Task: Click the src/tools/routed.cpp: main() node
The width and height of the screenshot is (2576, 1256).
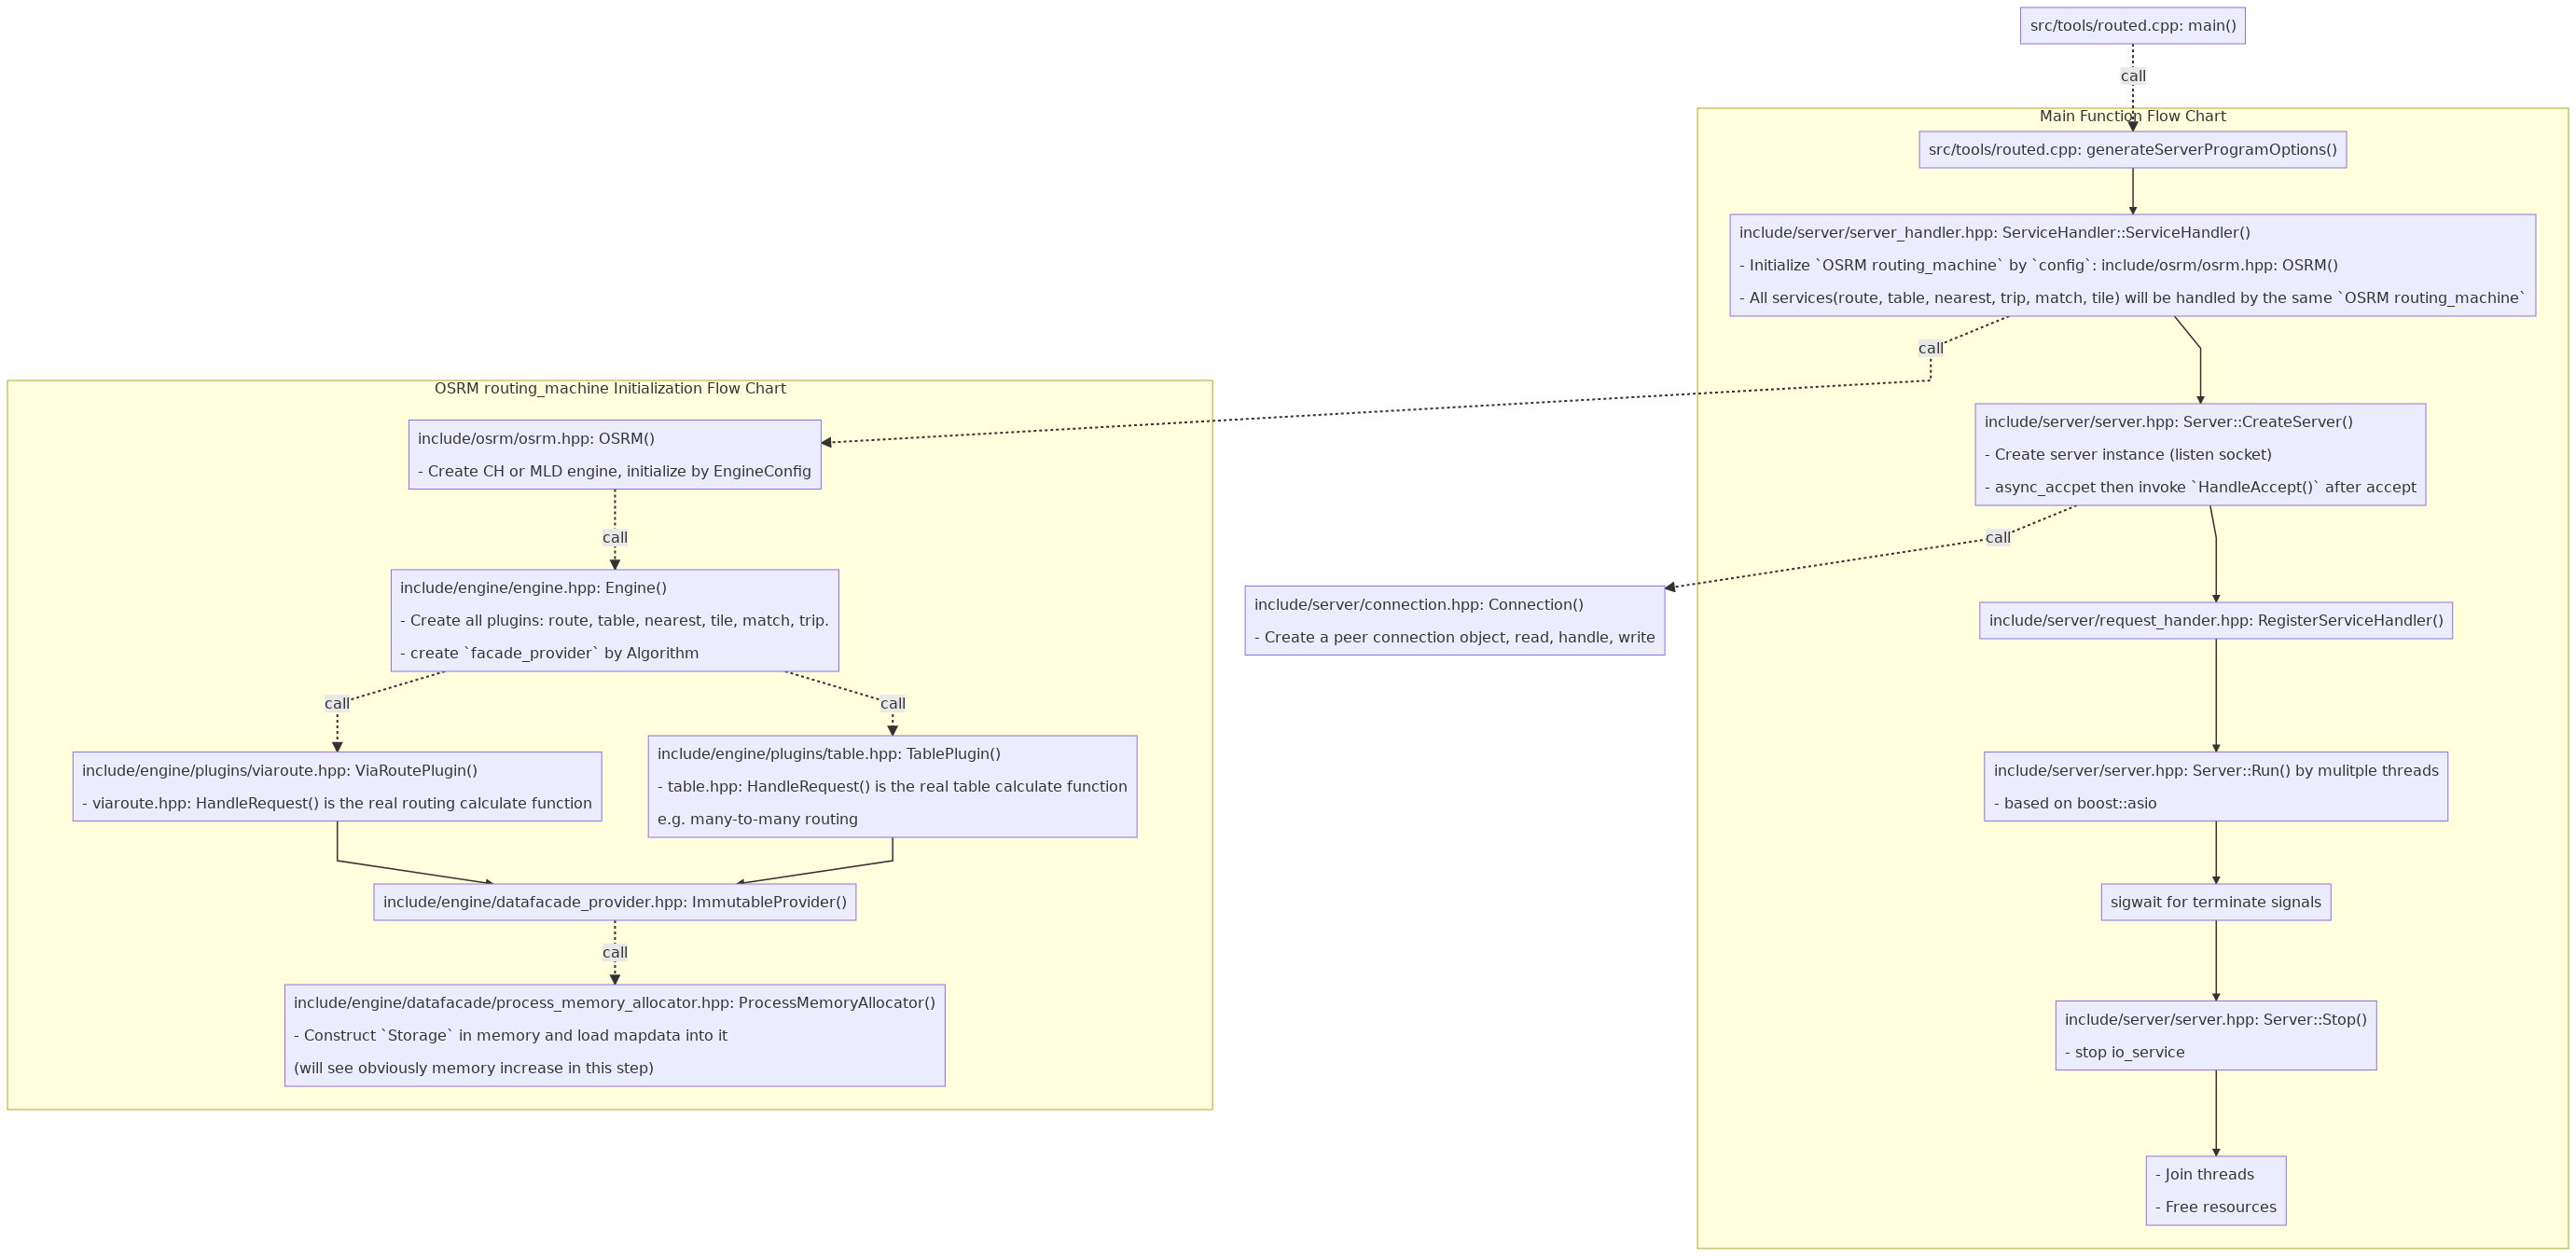Action: (2132, 26)
